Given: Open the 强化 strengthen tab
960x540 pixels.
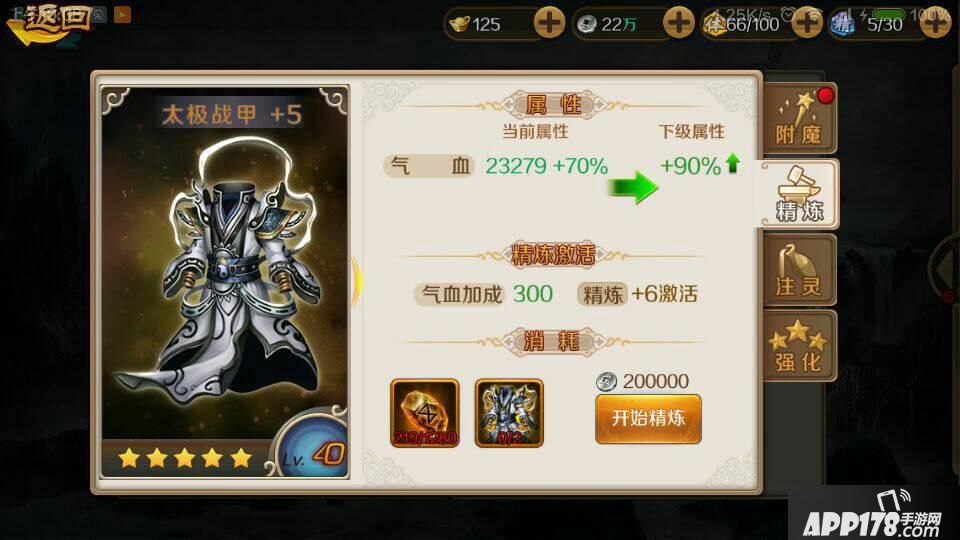Looking at the screenshot, I should point(799,346).
